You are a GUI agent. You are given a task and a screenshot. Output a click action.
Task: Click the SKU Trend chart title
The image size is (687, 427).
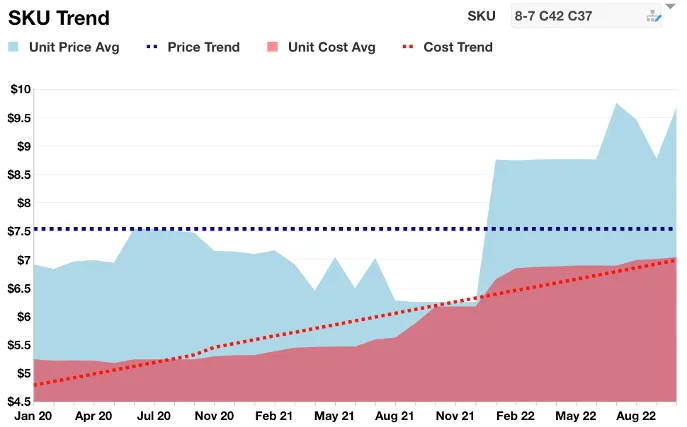[59, 18]
